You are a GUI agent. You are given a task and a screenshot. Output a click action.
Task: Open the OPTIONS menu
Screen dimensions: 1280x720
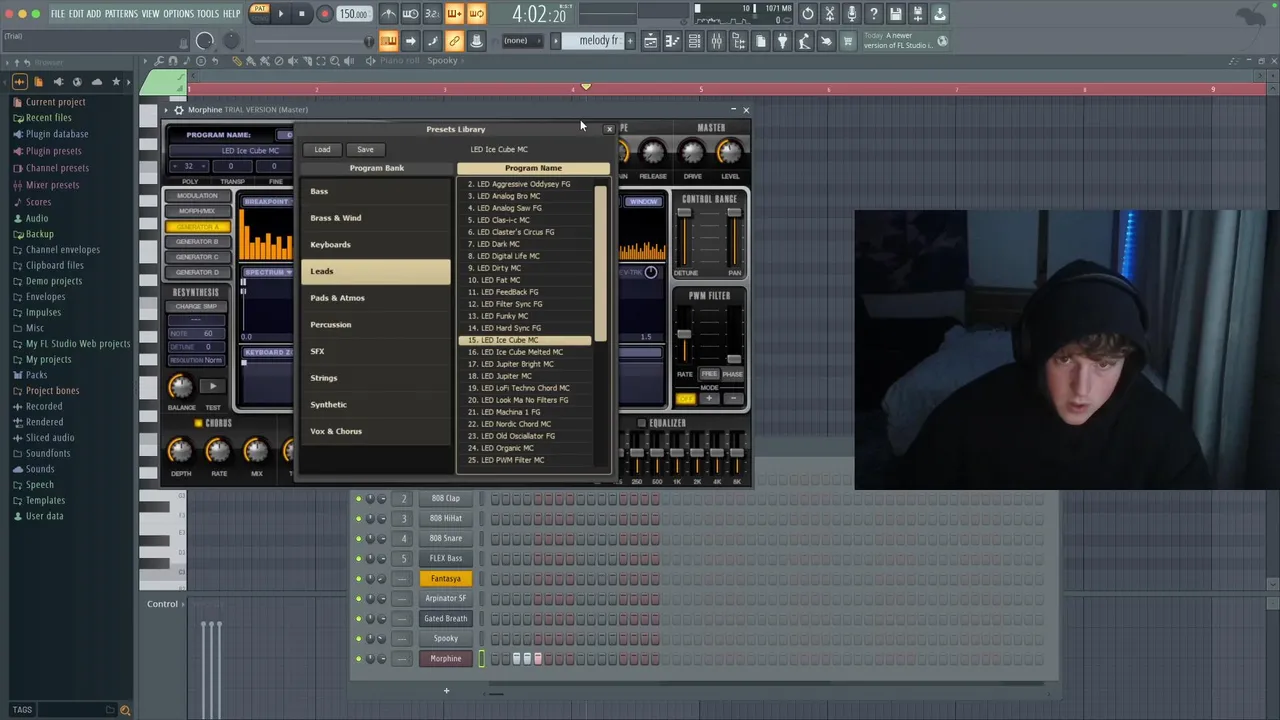178,14
